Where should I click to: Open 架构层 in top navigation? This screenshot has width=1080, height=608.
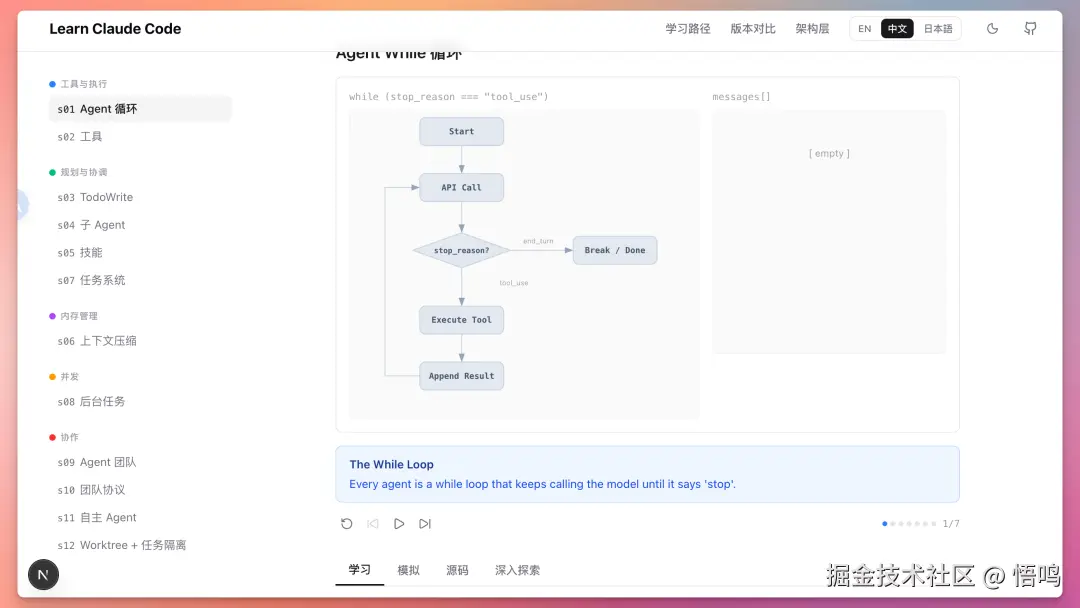point(812,29)
